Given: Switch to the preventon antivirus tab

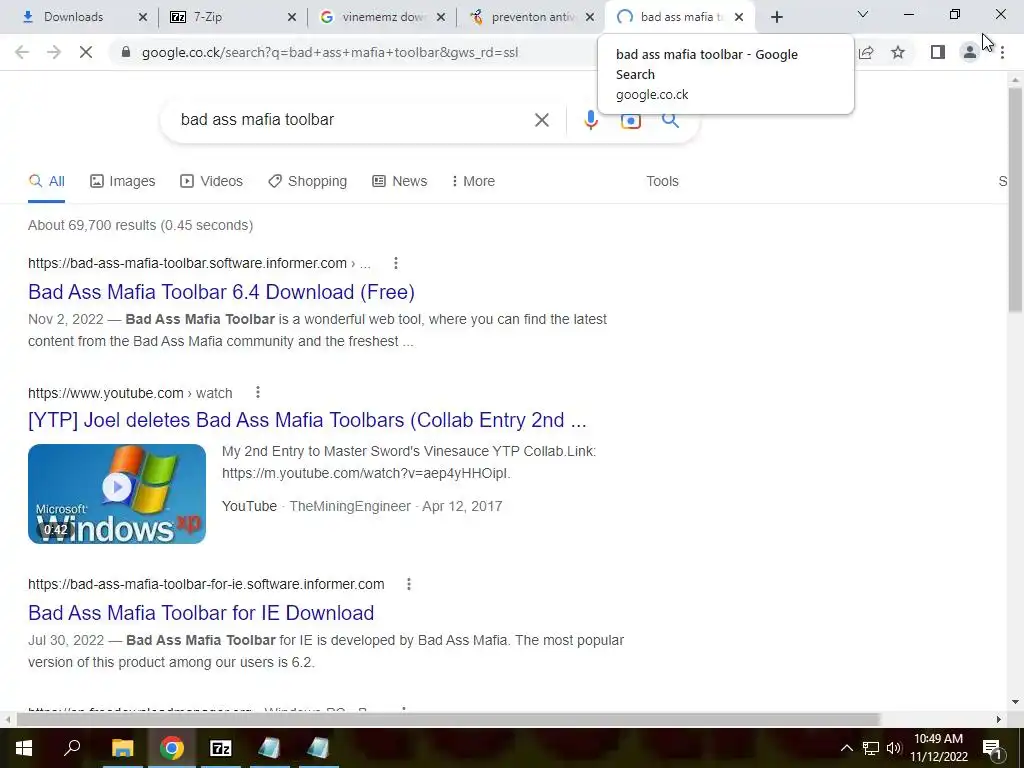Looking at the screenshot, I should (532, 17).
